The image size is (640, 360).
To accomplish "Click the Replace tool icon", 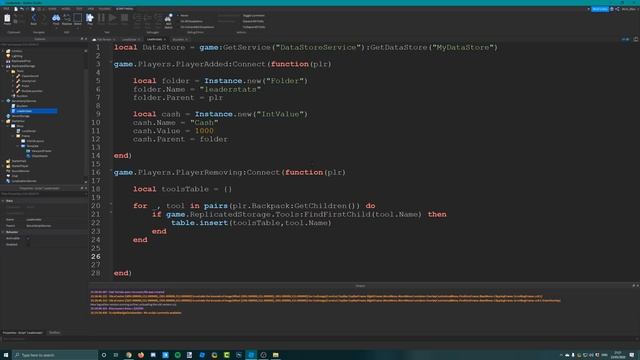I will (x=67, y=18).
